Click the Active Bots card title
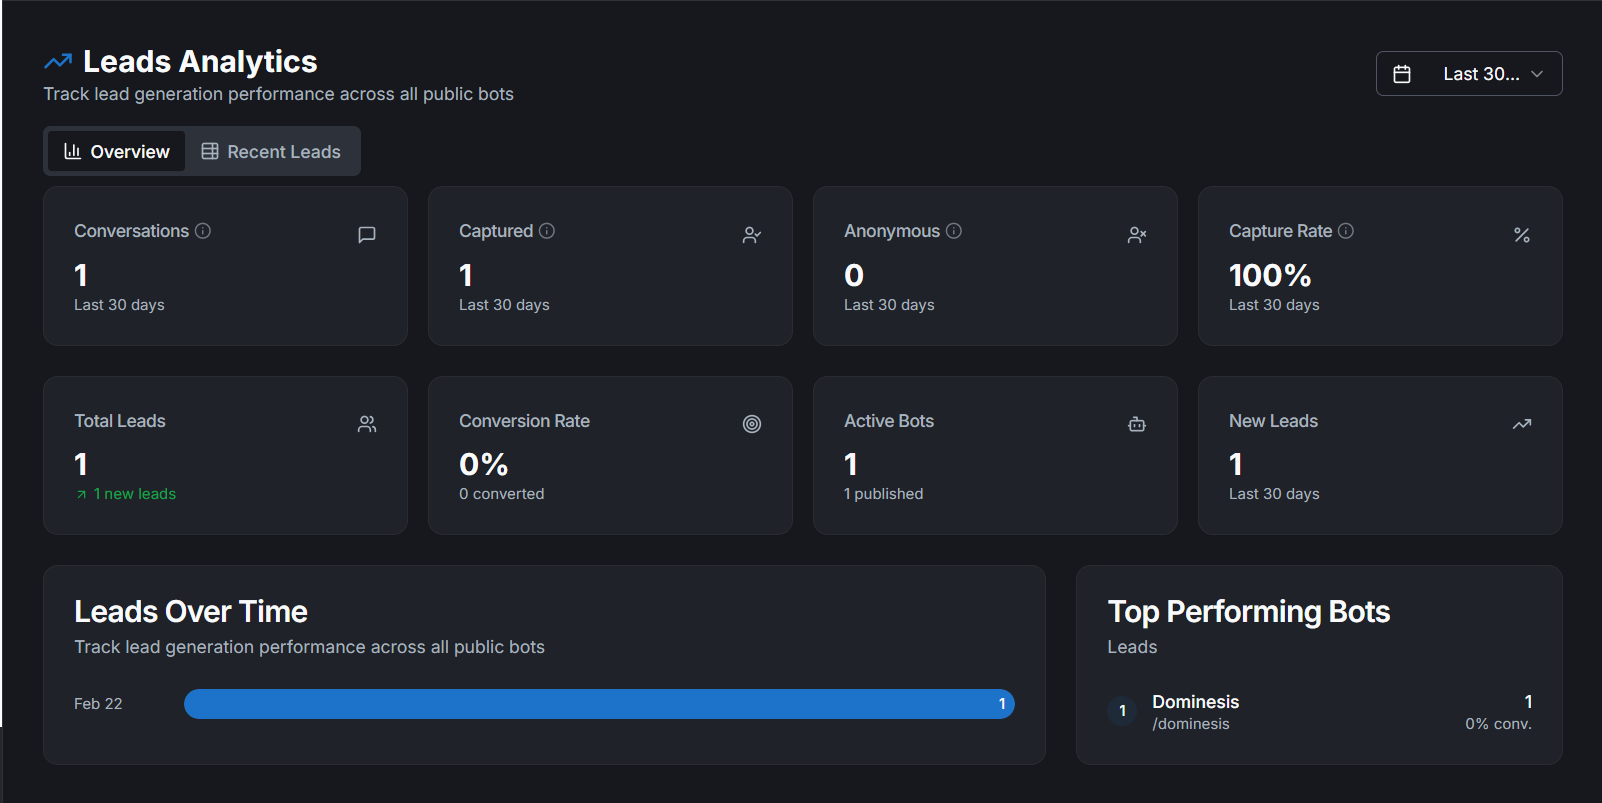The height and width of the screenshot is (803, 1602). pyautogui.click(x=889, y=421)
